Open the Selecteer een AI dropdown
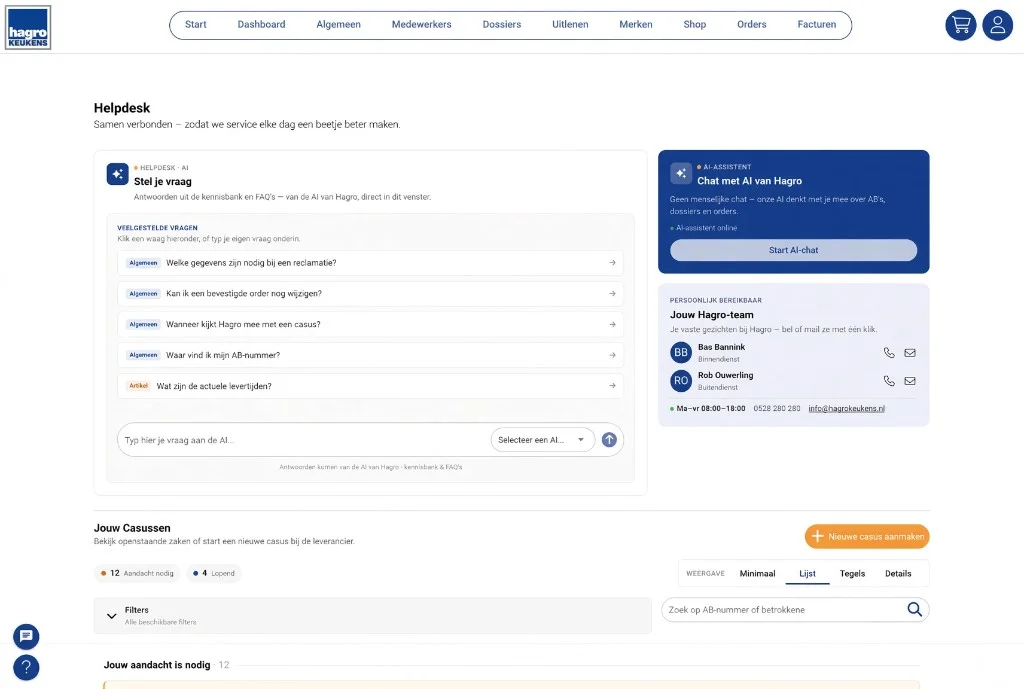Viewport: 1024px width, 689px height. (x=543, y=440)
